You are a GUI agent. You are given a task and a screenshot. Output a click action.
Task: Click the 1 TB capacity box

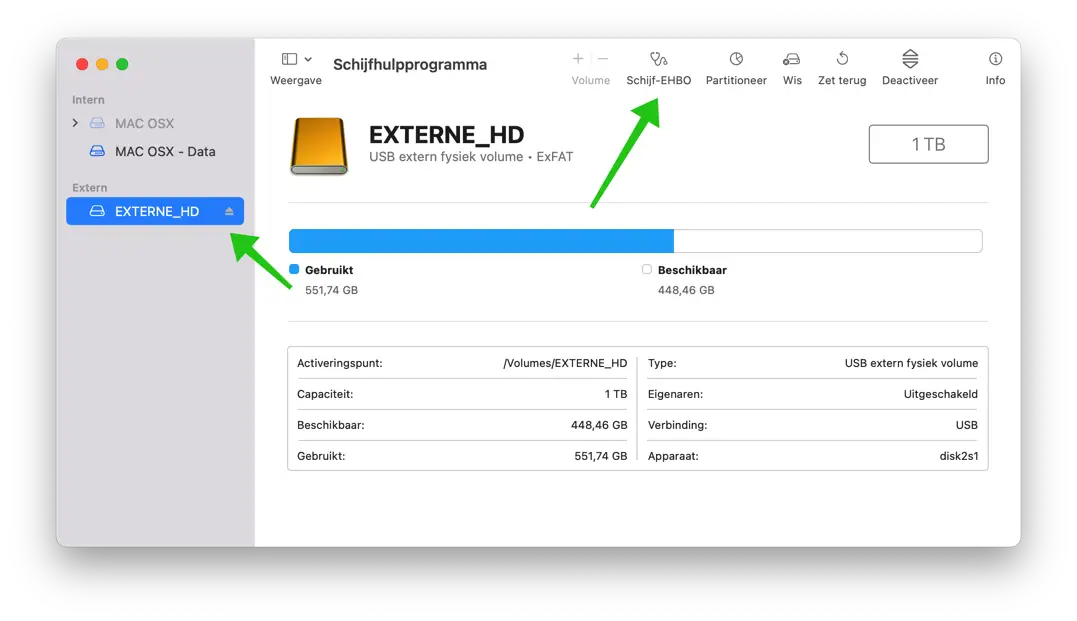[x=928, y=144]
